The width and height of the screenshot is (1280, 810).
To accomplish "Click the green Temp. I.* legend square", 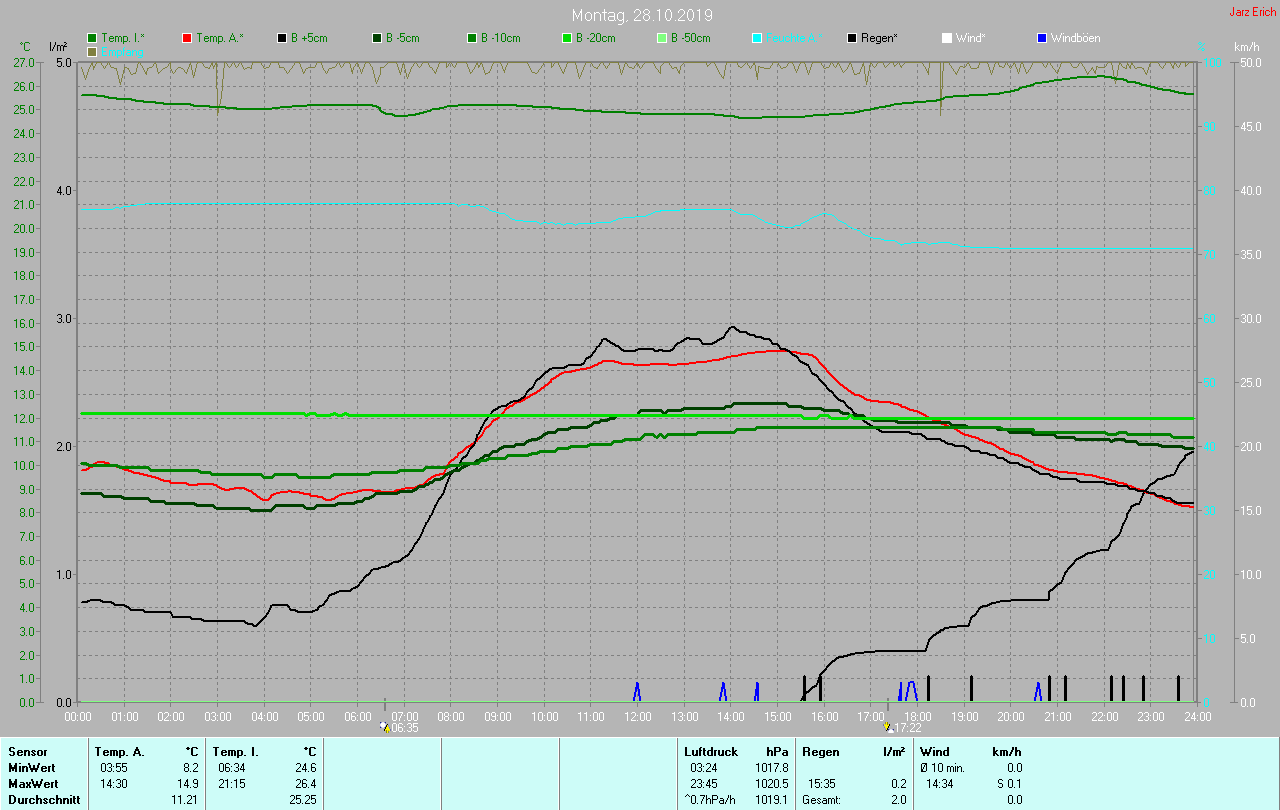I will click(93, 38).
